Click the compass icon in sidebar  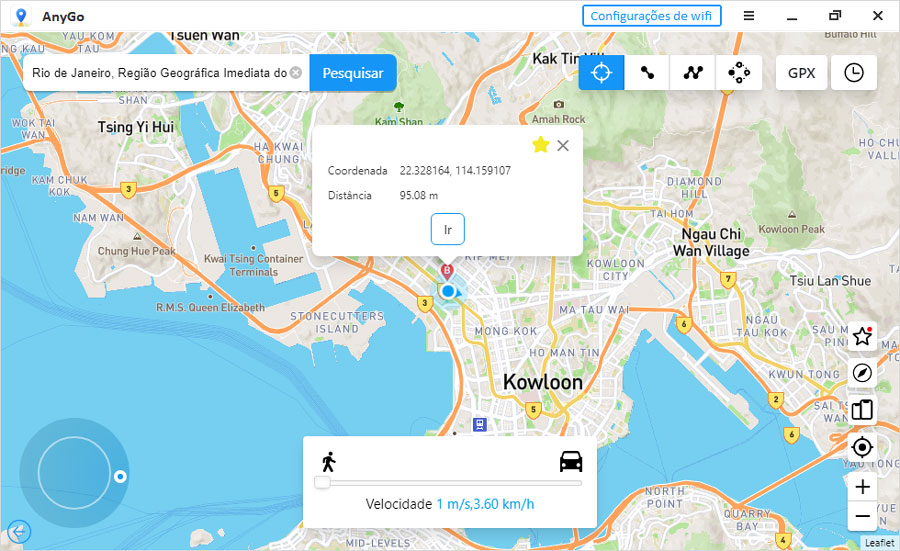click(862, 373)
